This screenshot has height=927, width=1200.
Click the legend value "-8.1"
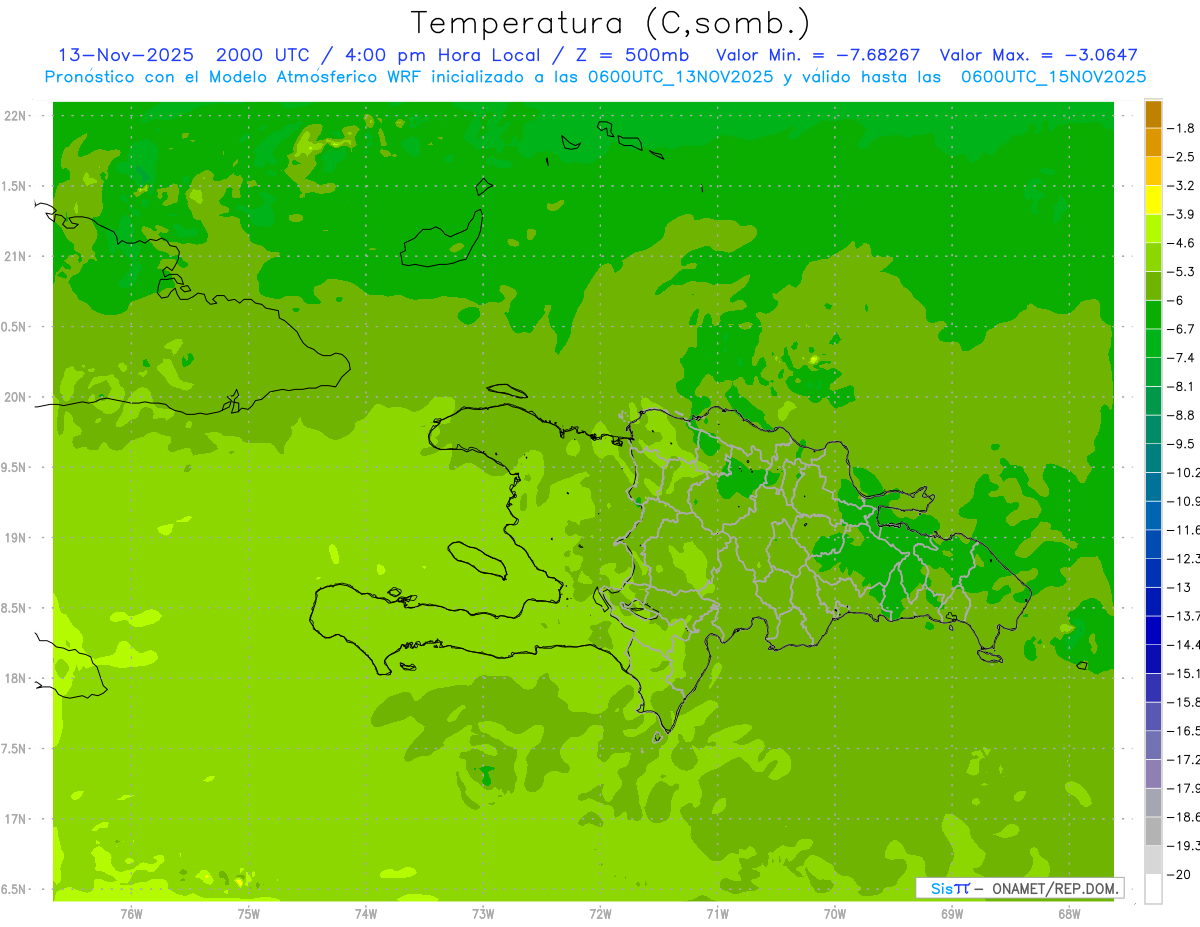[x=1181, y=386]
